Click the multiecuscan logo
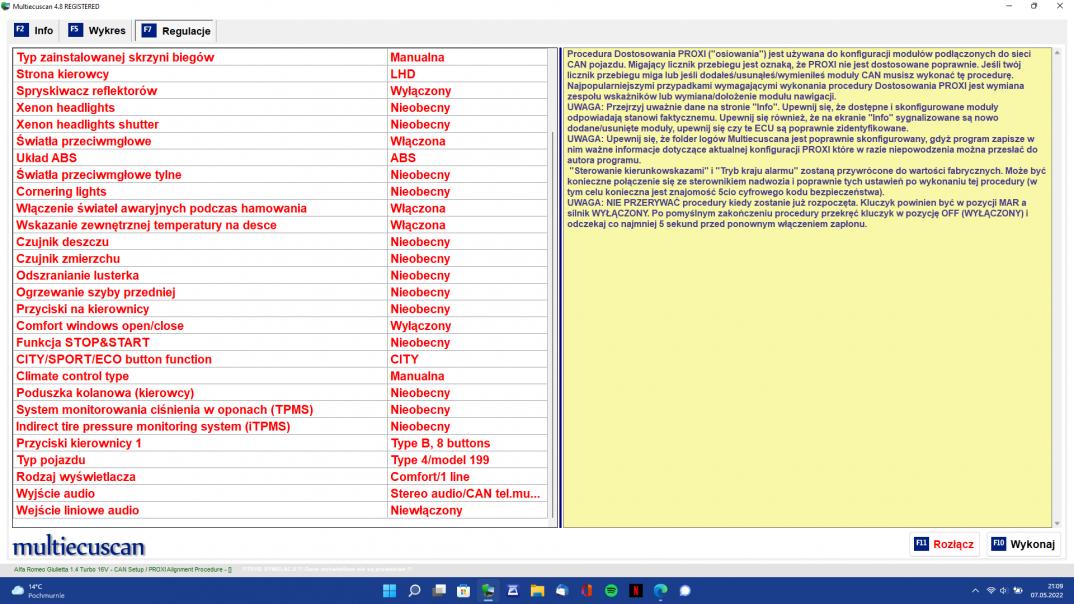 79,546
